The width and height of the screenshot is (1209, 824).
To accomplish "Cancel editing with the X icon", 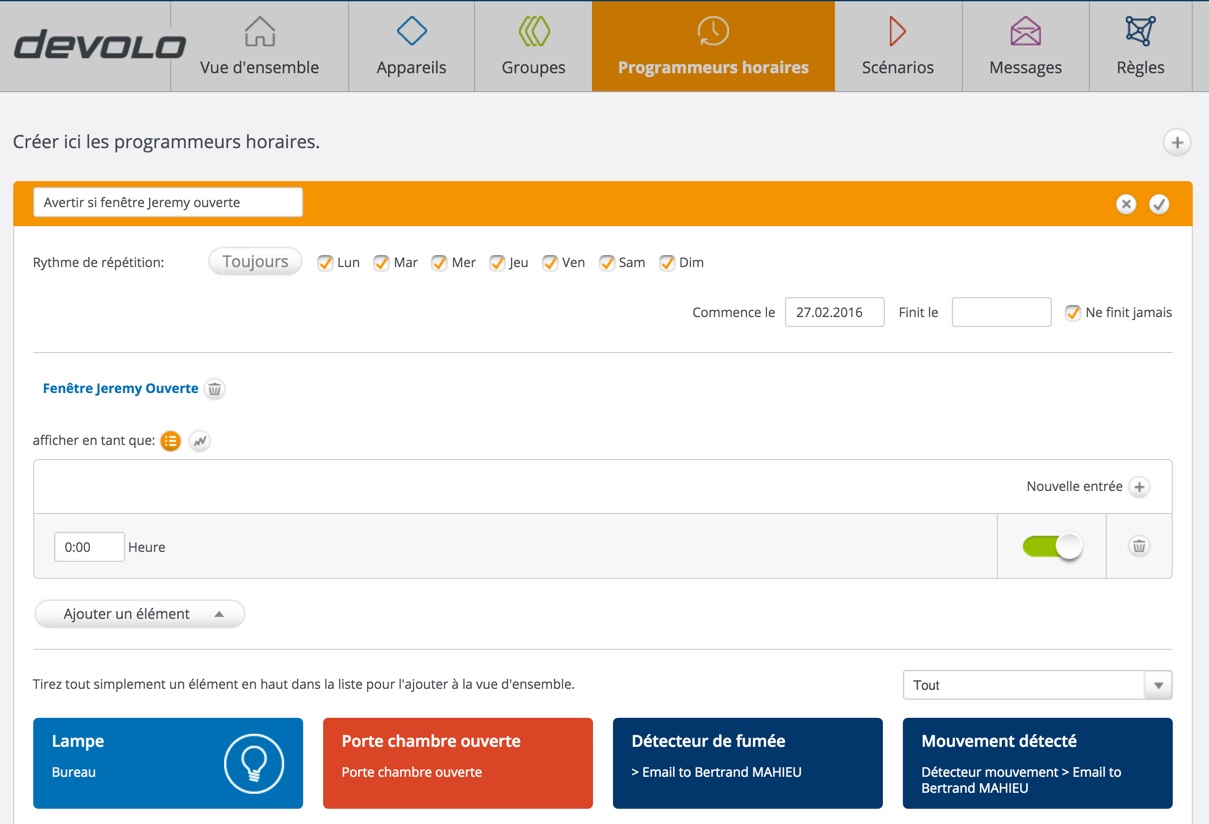I will click(1126, 204).
